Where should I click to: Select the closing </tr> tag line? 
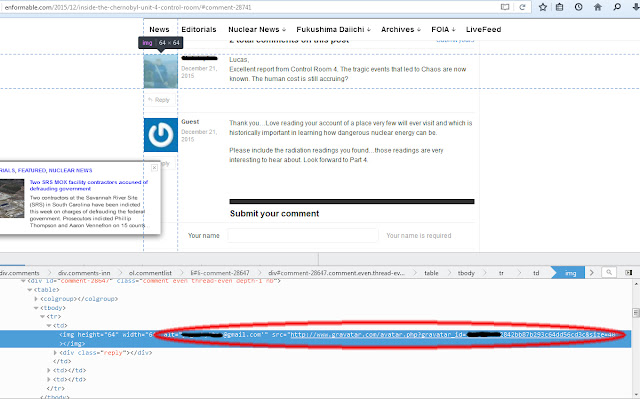pyautogui.click(x=56, y=388)
